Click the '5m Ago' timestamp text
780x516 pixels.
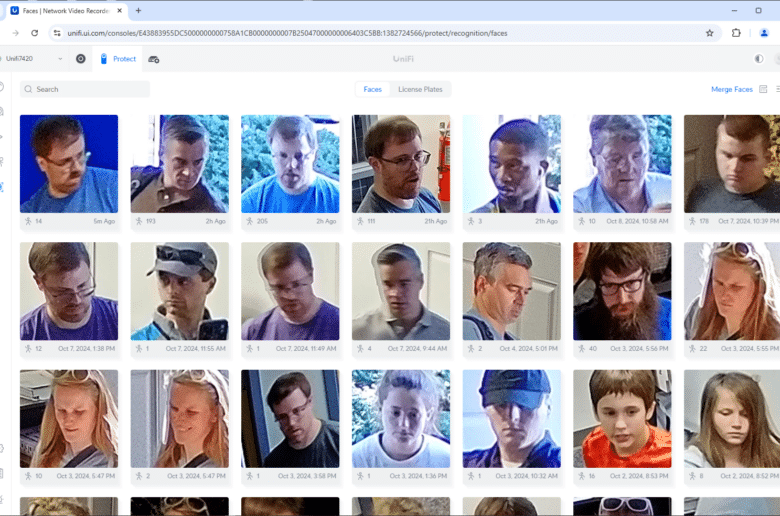pyautogui.click(x=104, y=221)
